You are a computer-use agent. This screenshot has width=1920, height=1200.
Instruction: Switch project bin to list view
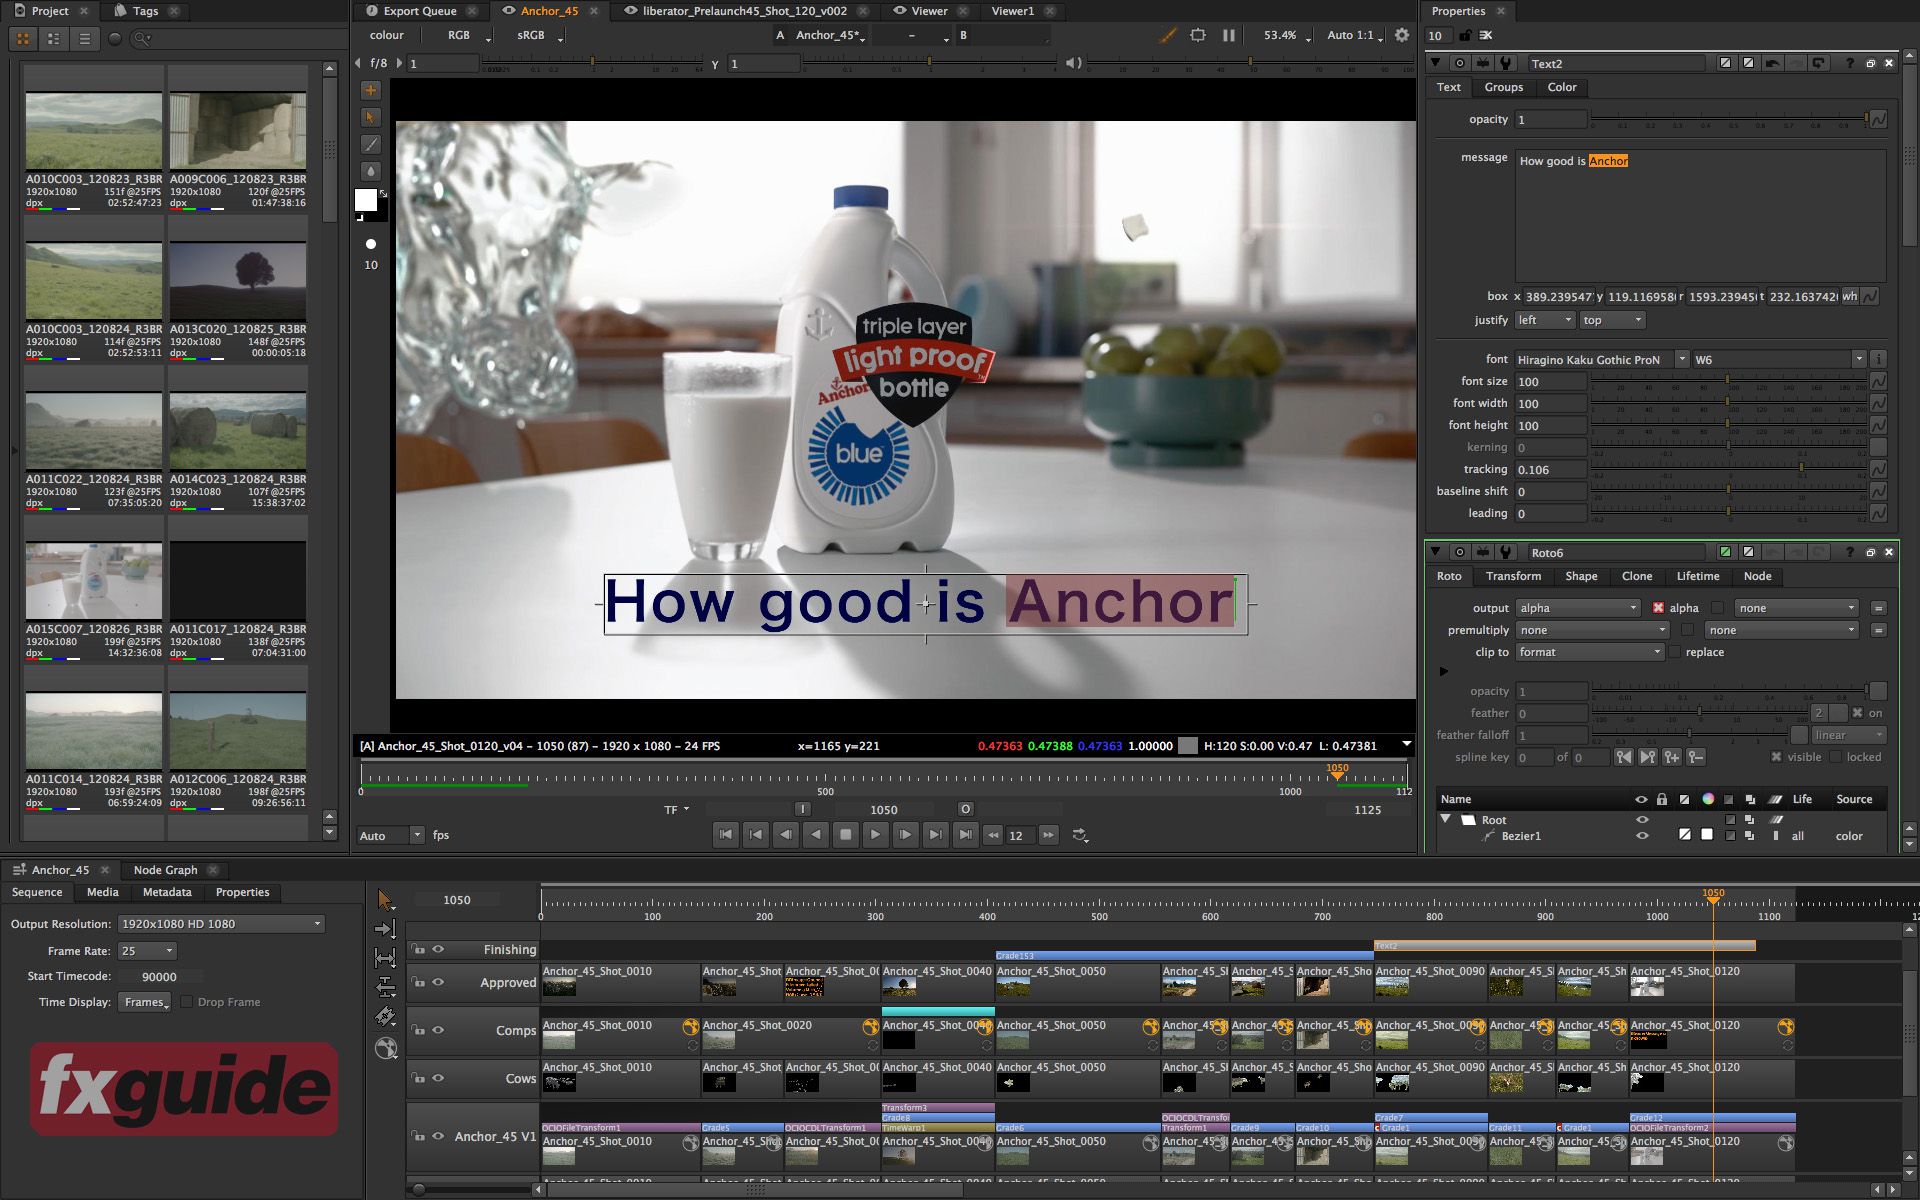coord(85,39)
